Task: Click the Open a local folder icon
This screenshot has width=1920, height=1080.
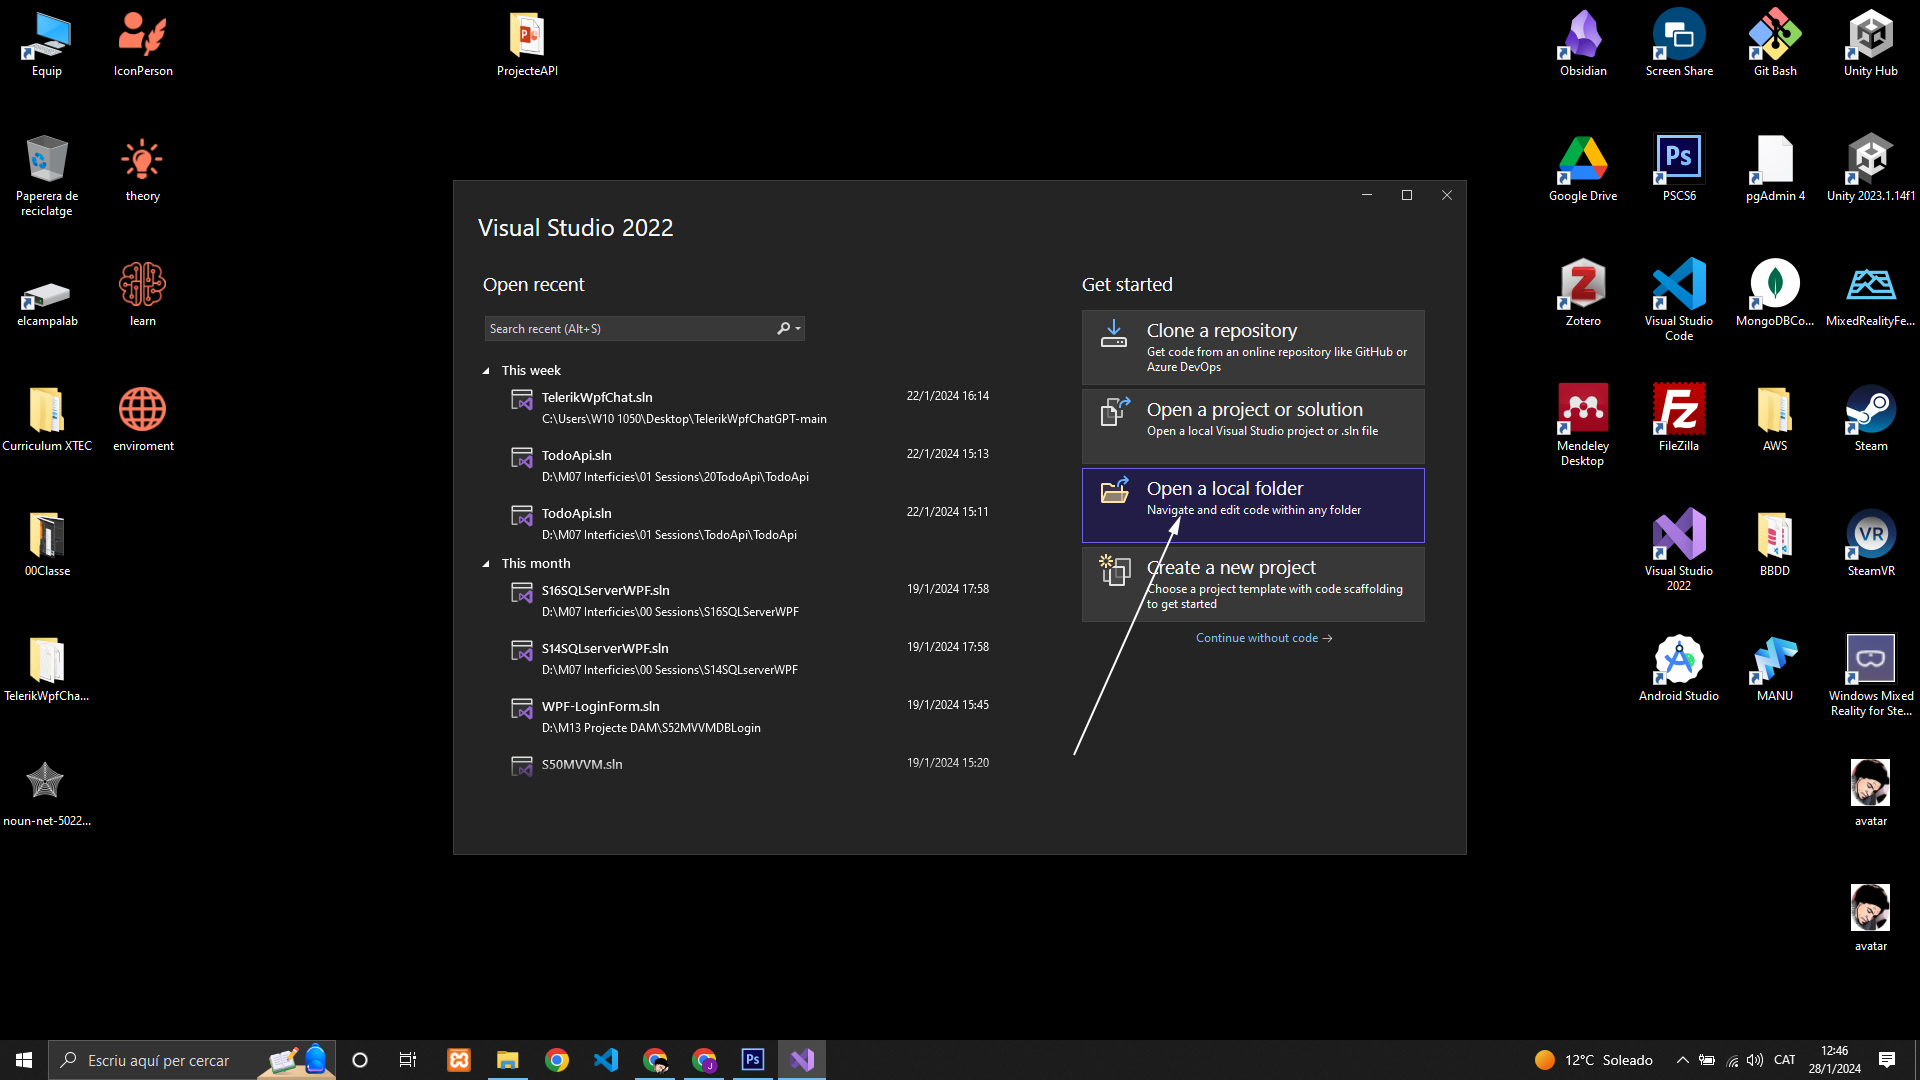Action: pyautogui.click(x=1113, y=491)
